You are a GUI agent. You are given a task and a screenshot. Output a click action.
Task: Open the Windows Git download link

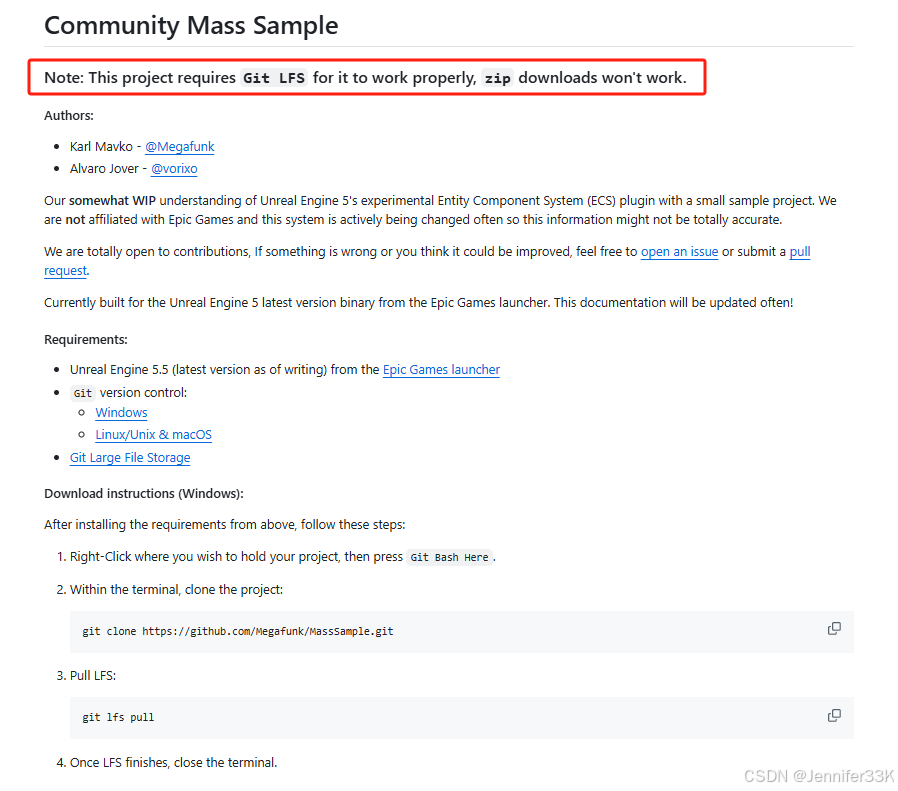pyautogui.click(x=121, y=412)
